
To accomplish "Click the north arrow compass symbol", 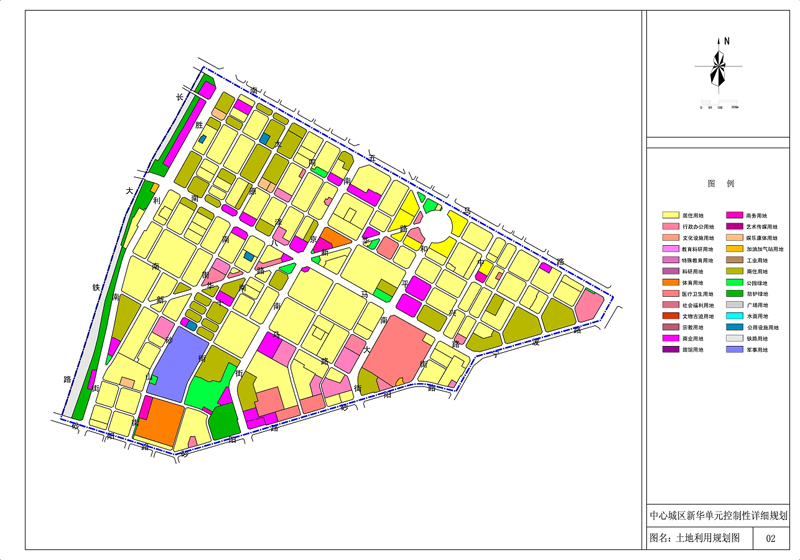I will pos(718,67).
